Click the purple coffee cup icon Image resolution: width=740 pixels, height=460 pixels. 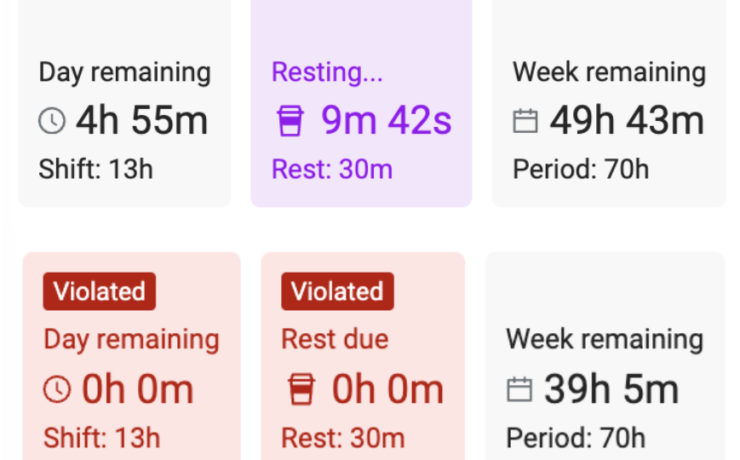point(289,122)
